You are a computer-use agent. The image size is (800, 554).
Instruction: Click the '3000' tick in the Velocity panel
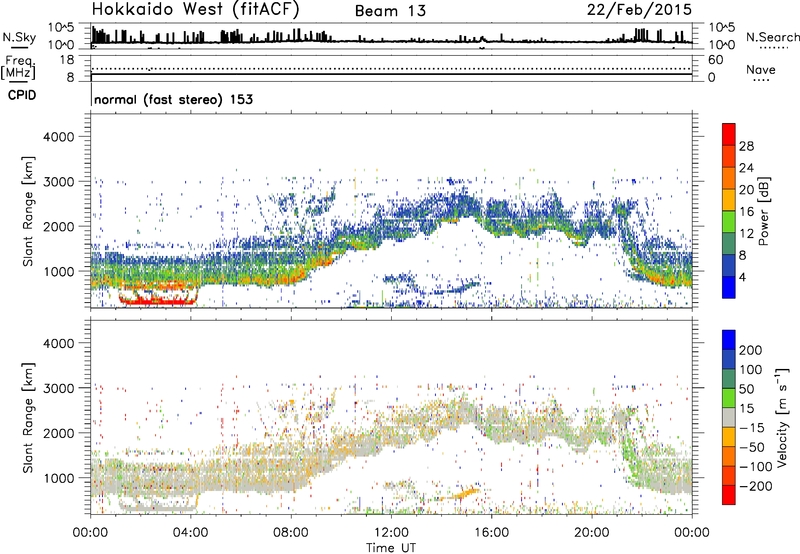(58, 388)
